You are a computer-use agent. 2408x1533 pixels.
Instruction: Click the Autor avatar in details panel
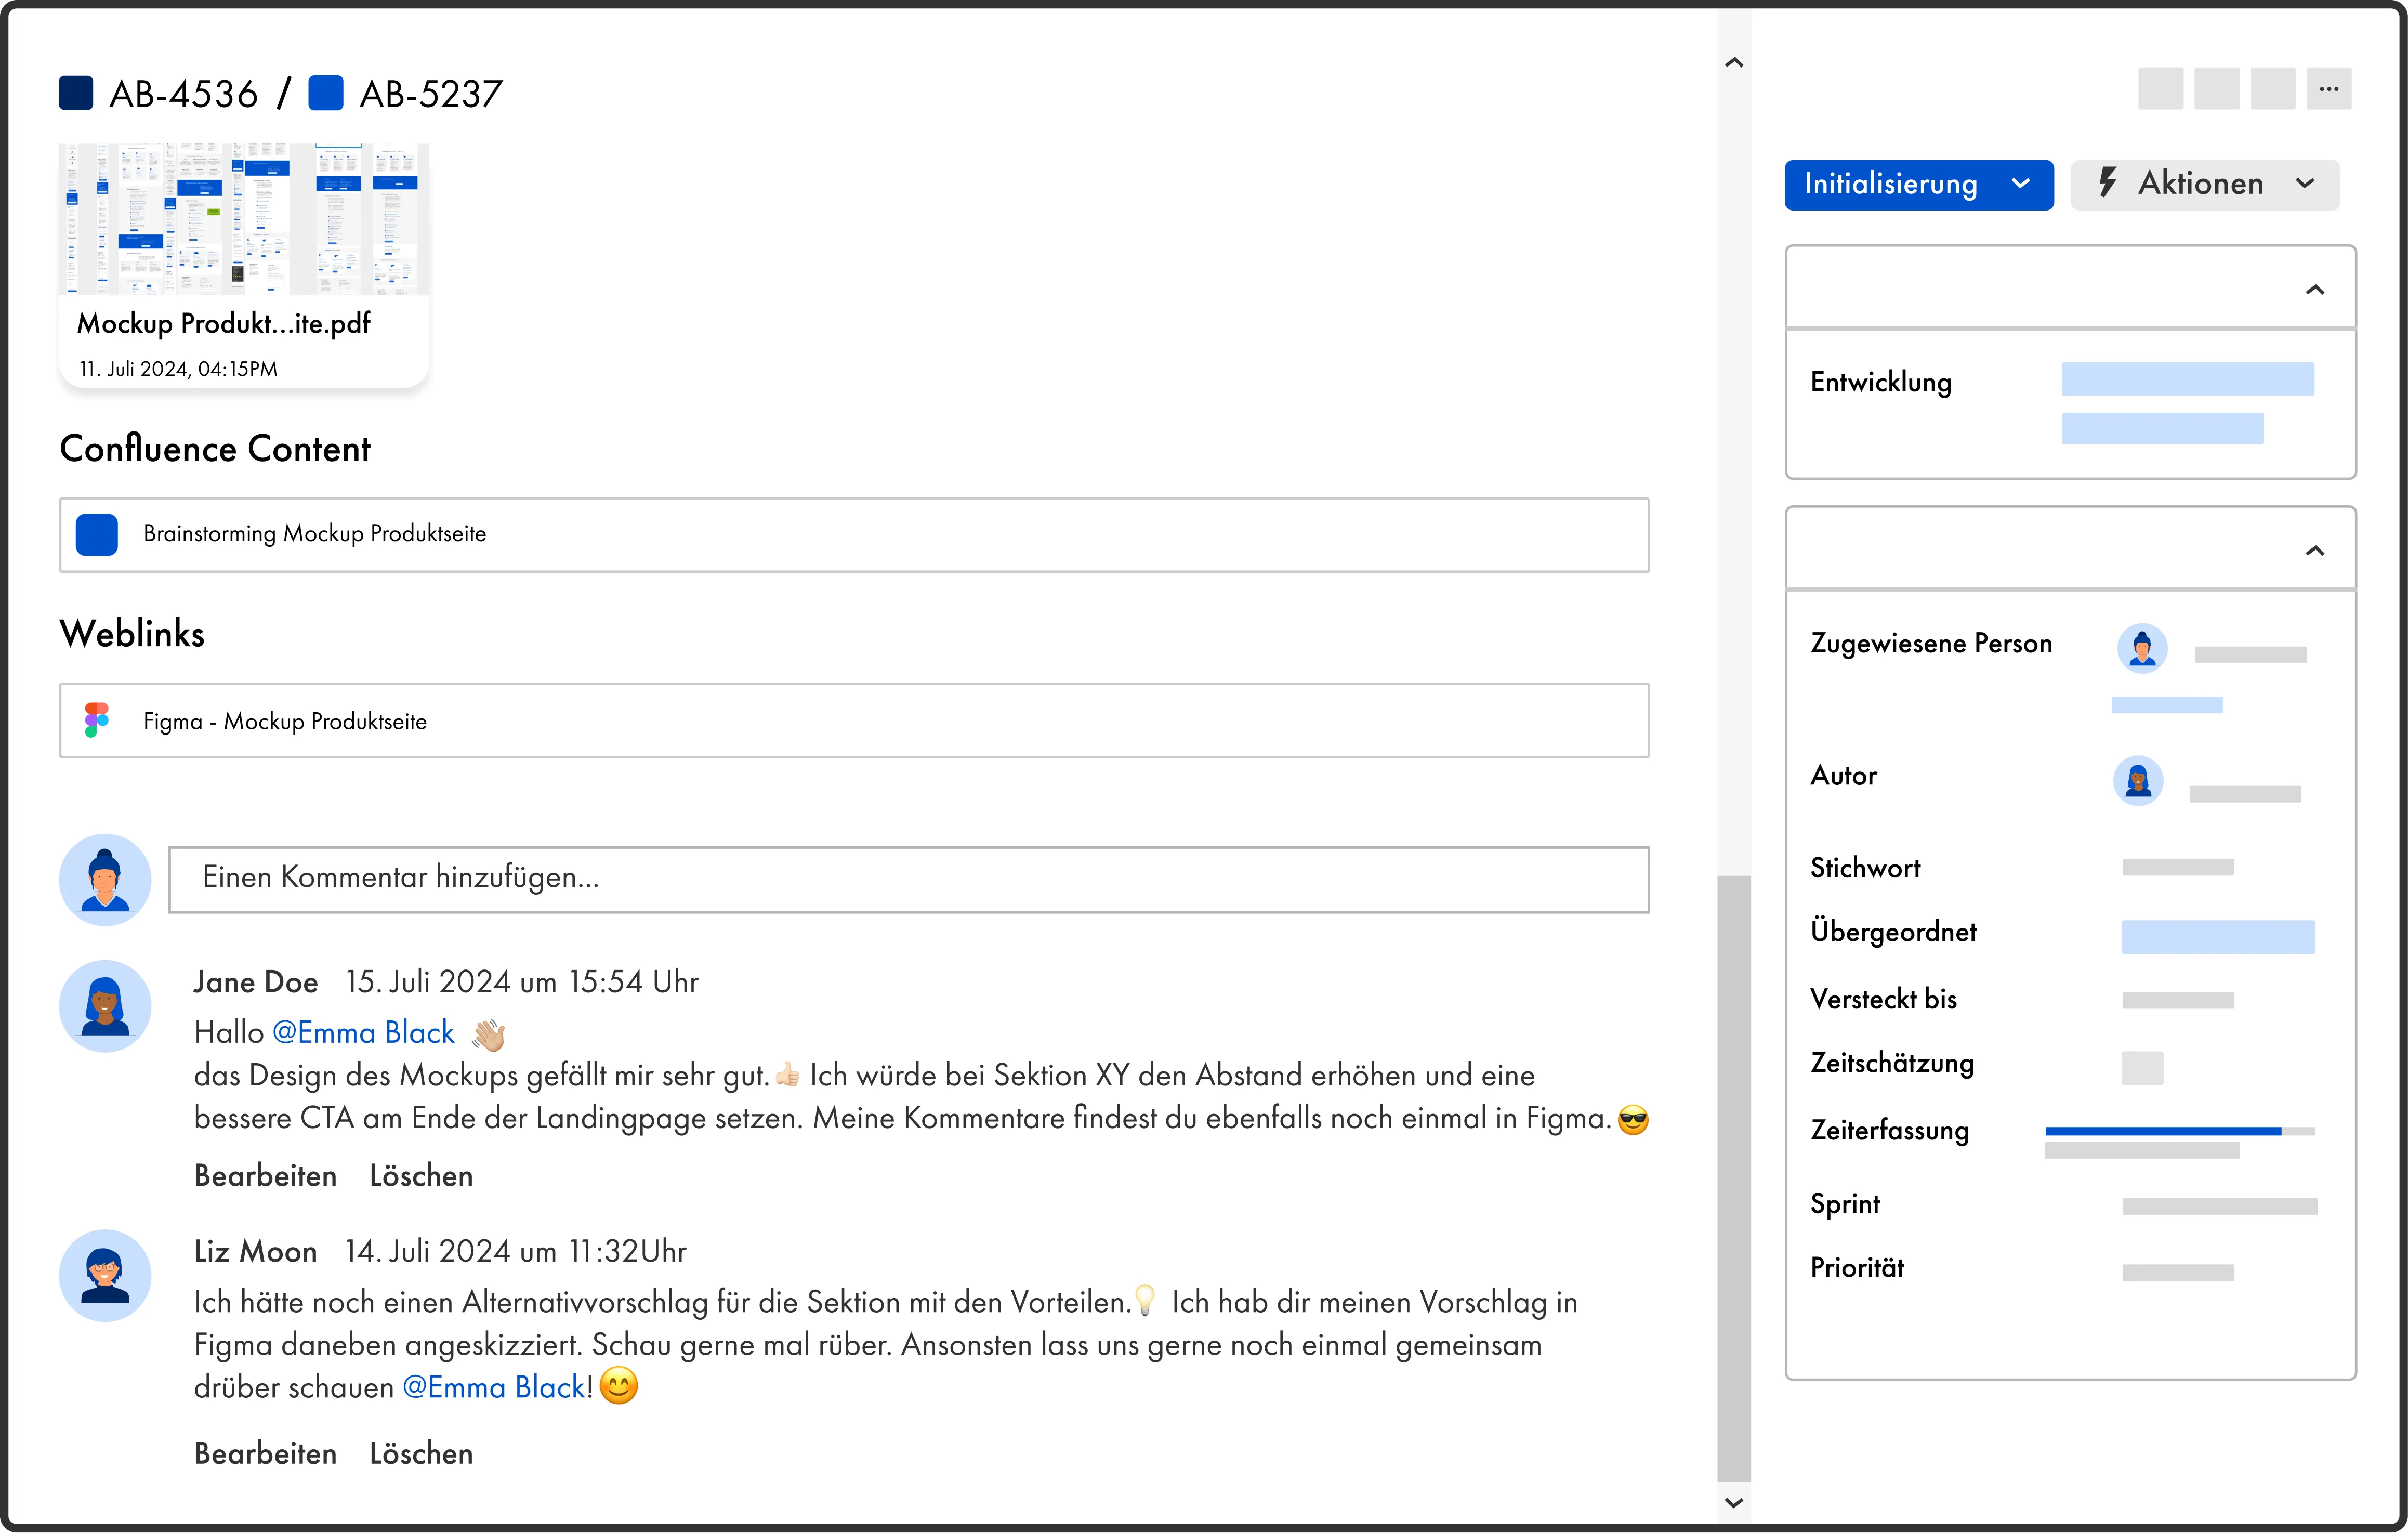coord(2138,780)
